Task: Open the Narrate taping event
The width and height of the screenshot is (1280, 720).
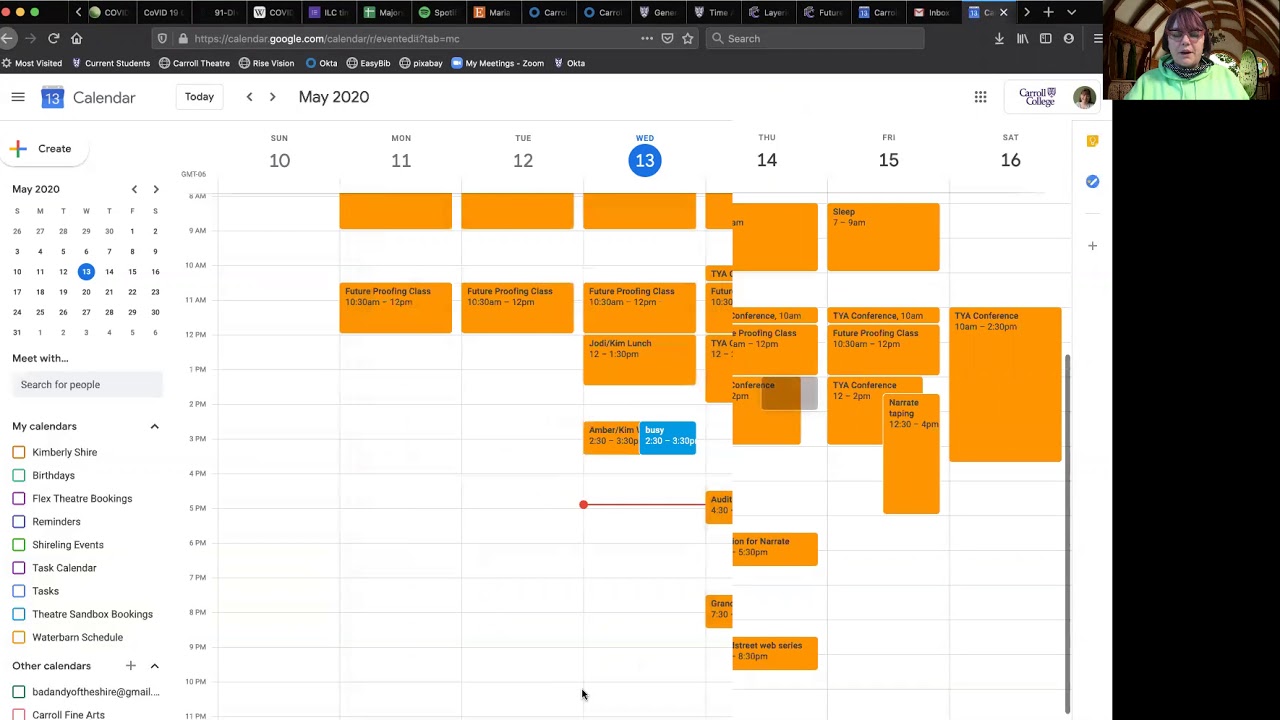Action: pyautogui.click(x=911, y=455)
